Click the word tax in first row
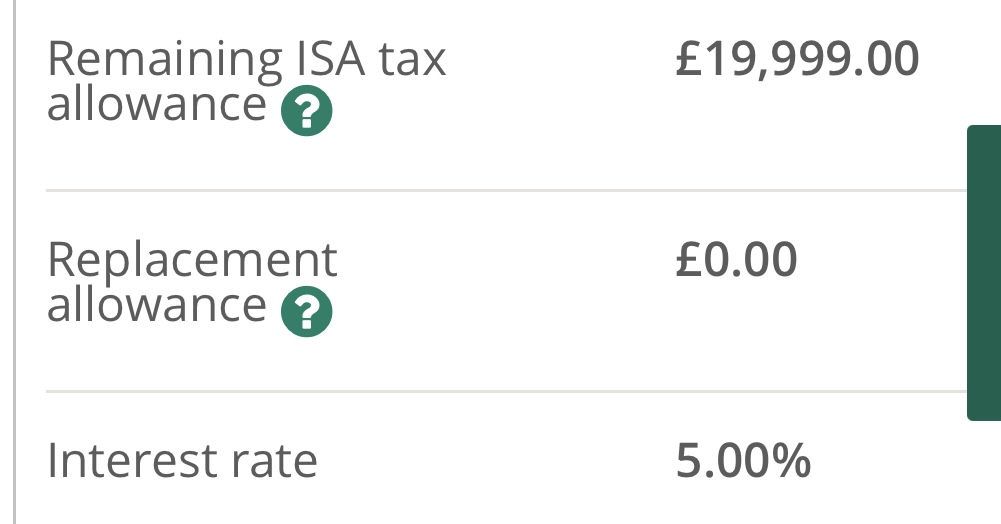1001x524 pixels. tap(412, 60)
